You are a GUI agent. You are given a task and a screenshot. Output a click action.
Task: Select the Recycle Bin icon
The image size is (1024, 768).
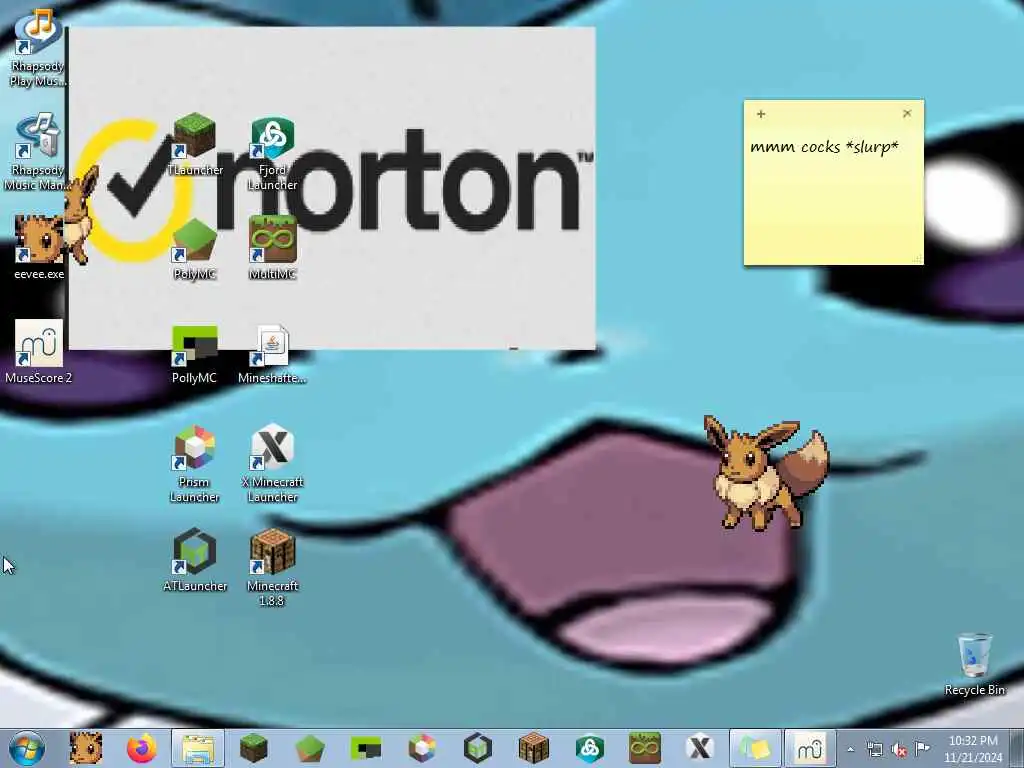(x=974, y=664)
